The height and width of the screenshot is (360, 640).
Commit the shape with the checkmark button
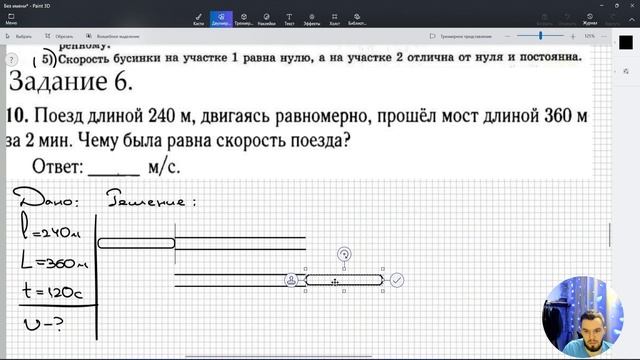pyautogui.click(x=397, y=280)
